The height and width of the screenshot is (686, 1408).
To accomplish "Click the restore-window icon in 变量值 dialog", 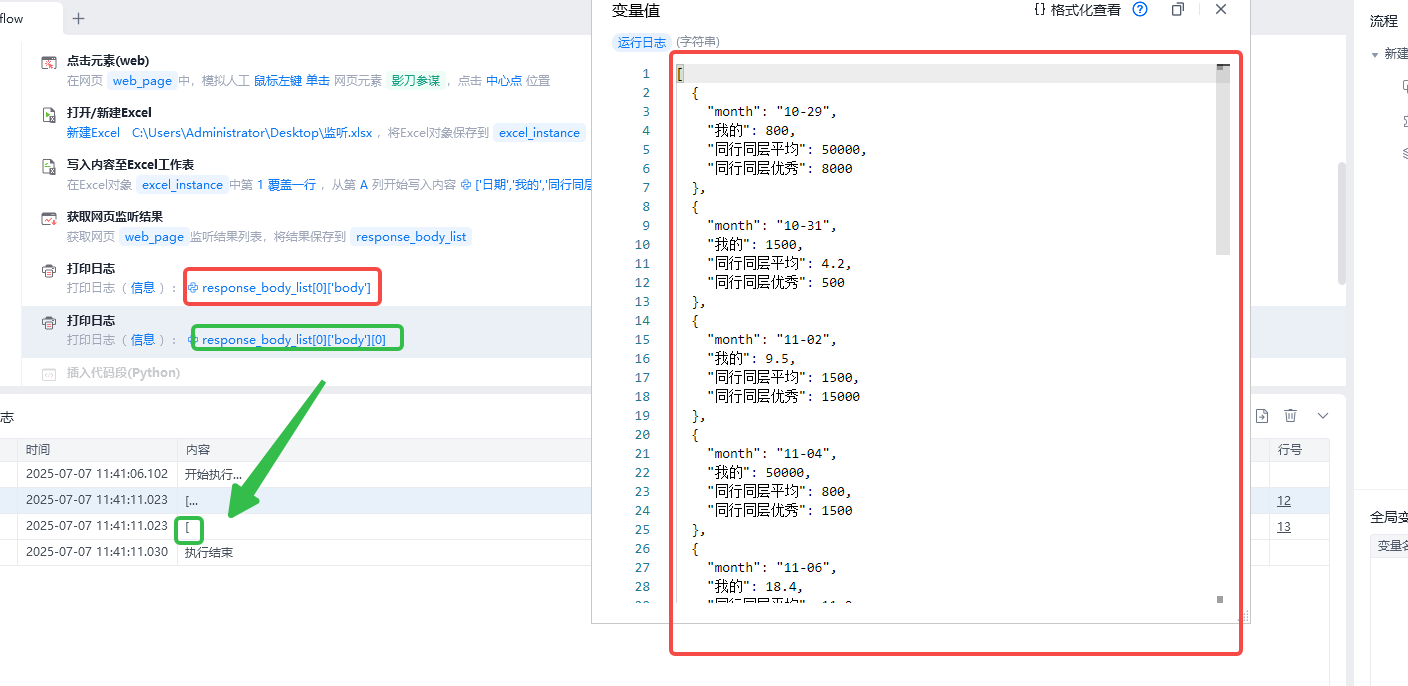I will [x=1178, y=9].
